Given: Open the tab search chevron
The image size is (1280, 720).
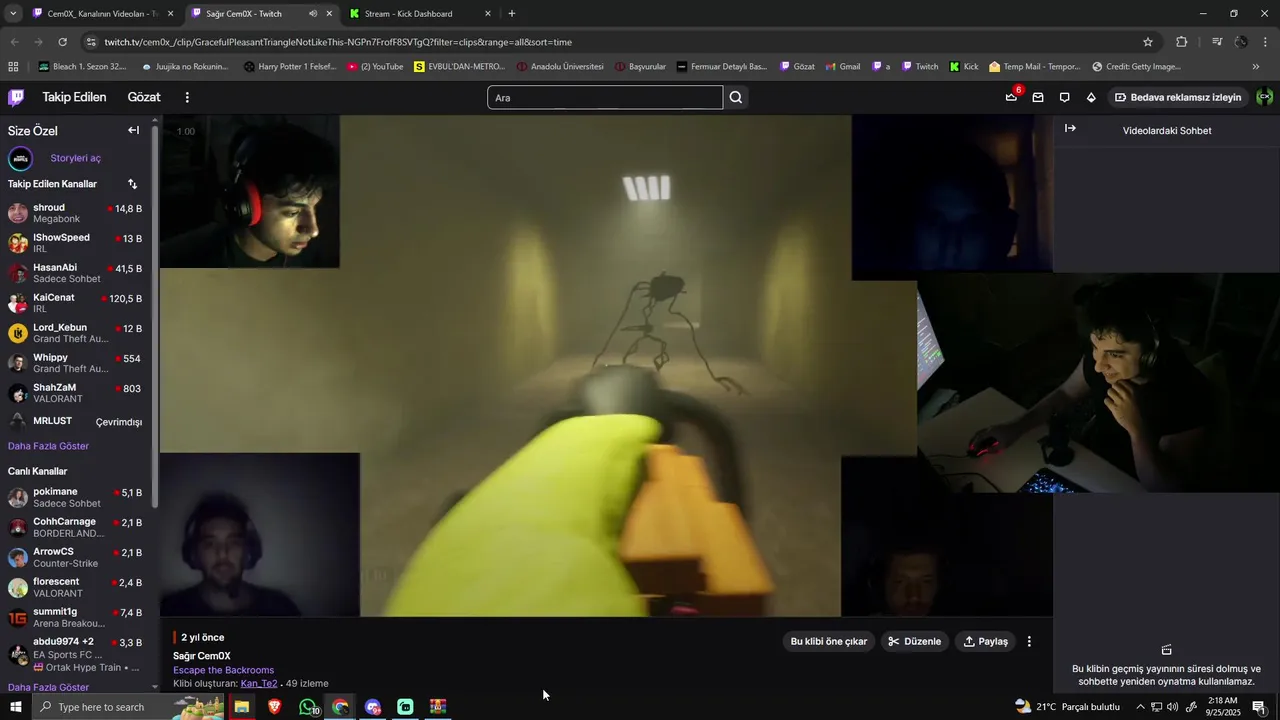Looking at the screenshot, I should click(x=13, y=14).
